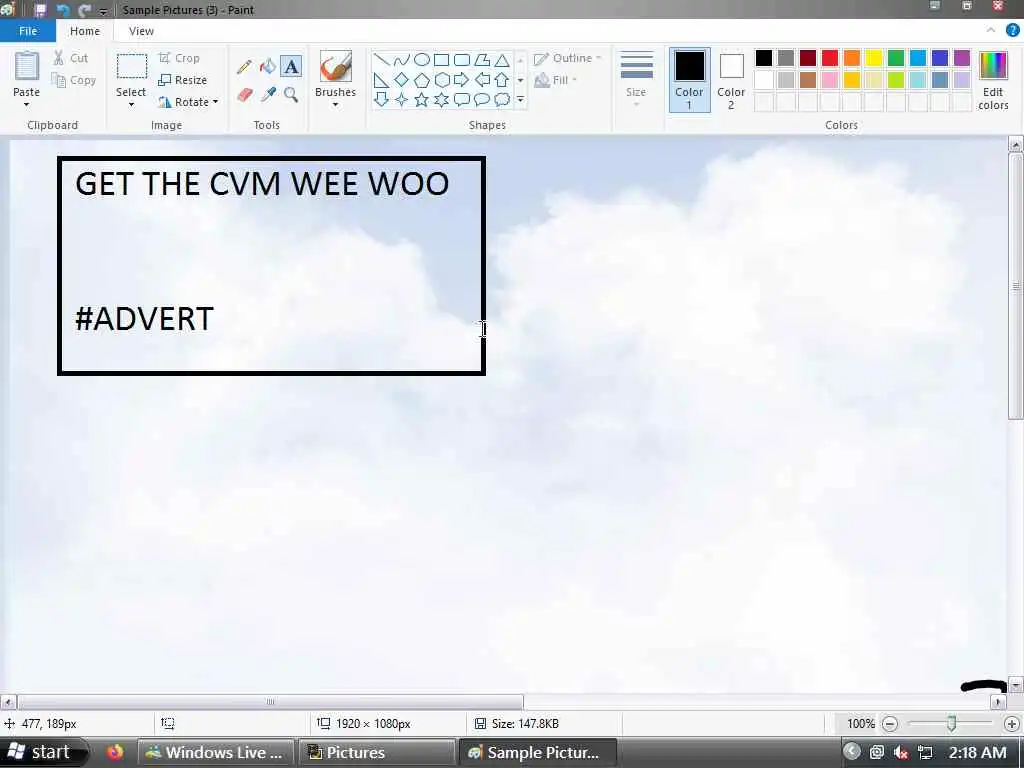This screenshot has width=1024, height=768.
Task: Open the Firefox taskbar icon
Action: (x=116, y=752)
